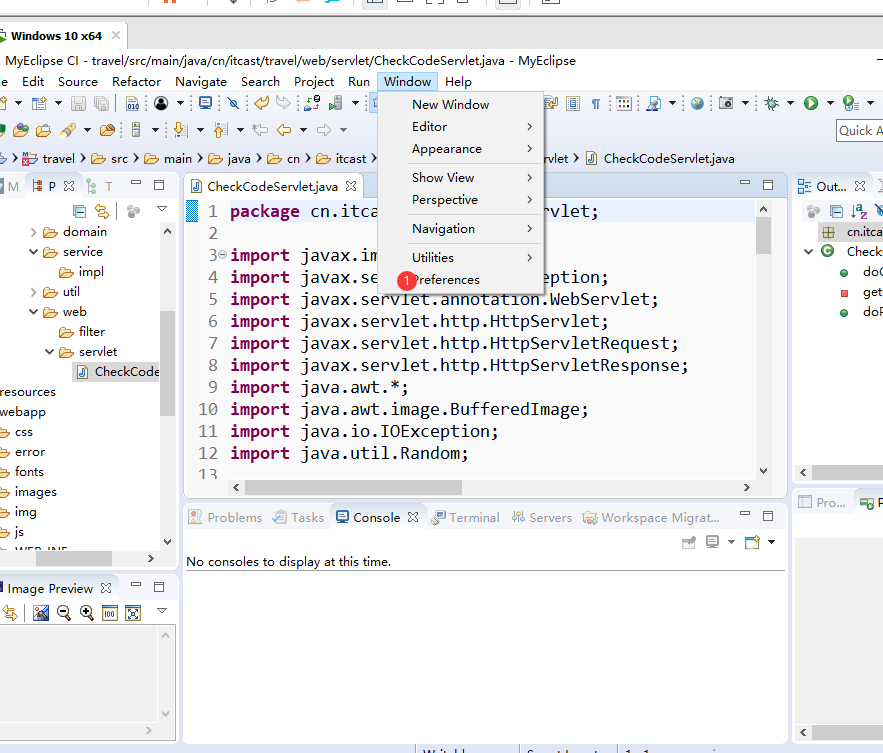Click Collapse All in Package Explorer
Image resolution: width=883 pixels, height=753 pixels.
[x=79, y=211]
